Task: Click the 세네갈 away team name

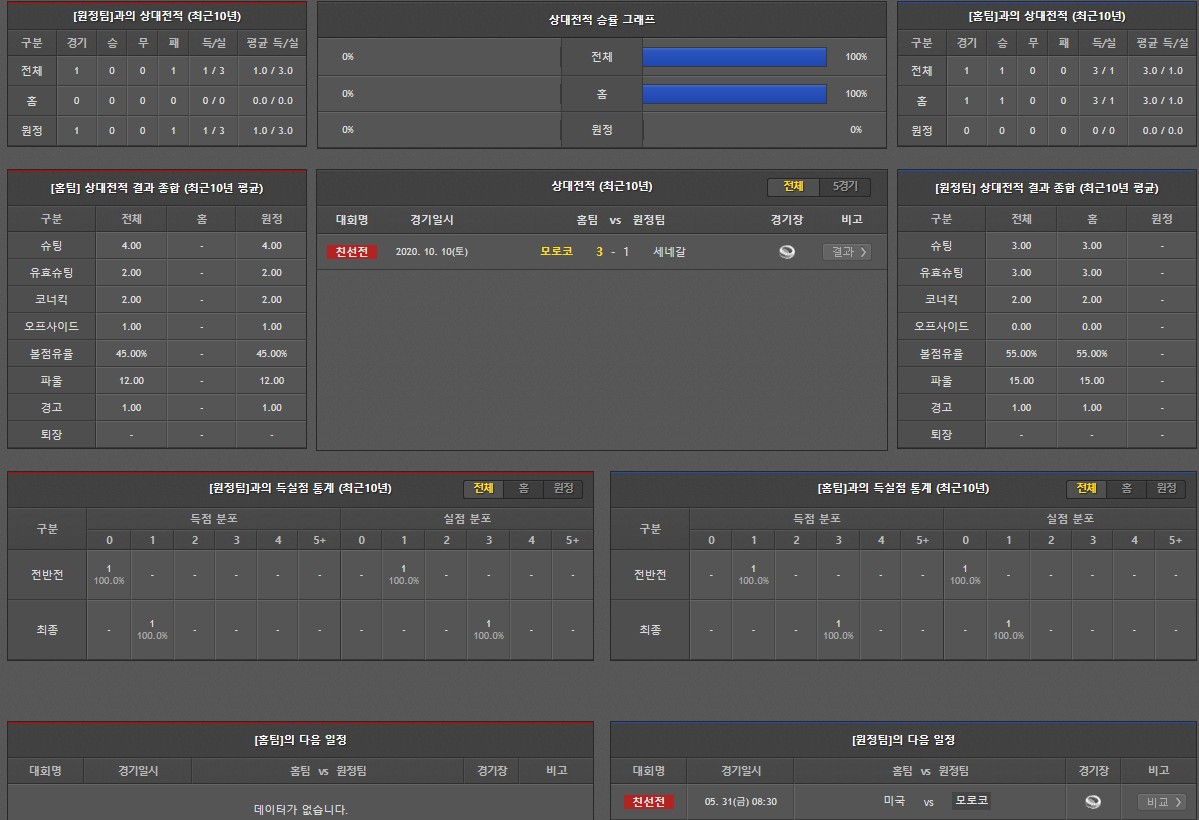Action: (669, 252)
